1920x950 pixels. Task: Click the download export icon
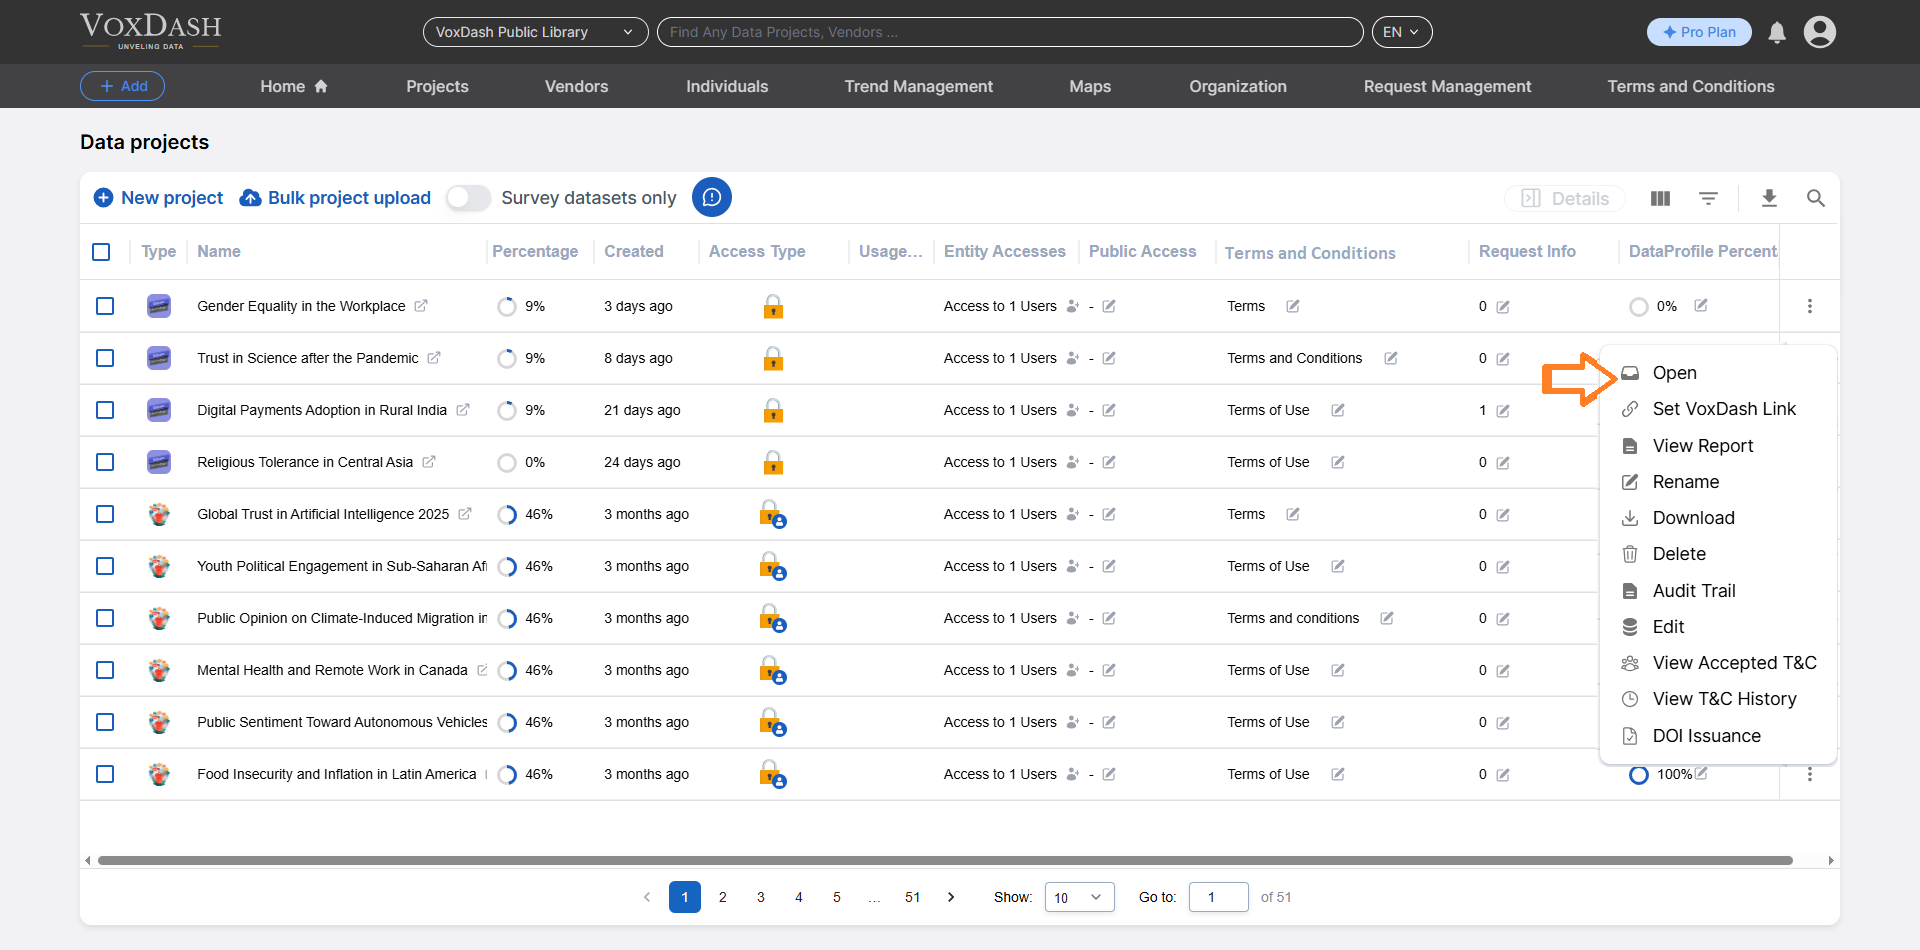pyautogui.click(x=1770, y=198)
